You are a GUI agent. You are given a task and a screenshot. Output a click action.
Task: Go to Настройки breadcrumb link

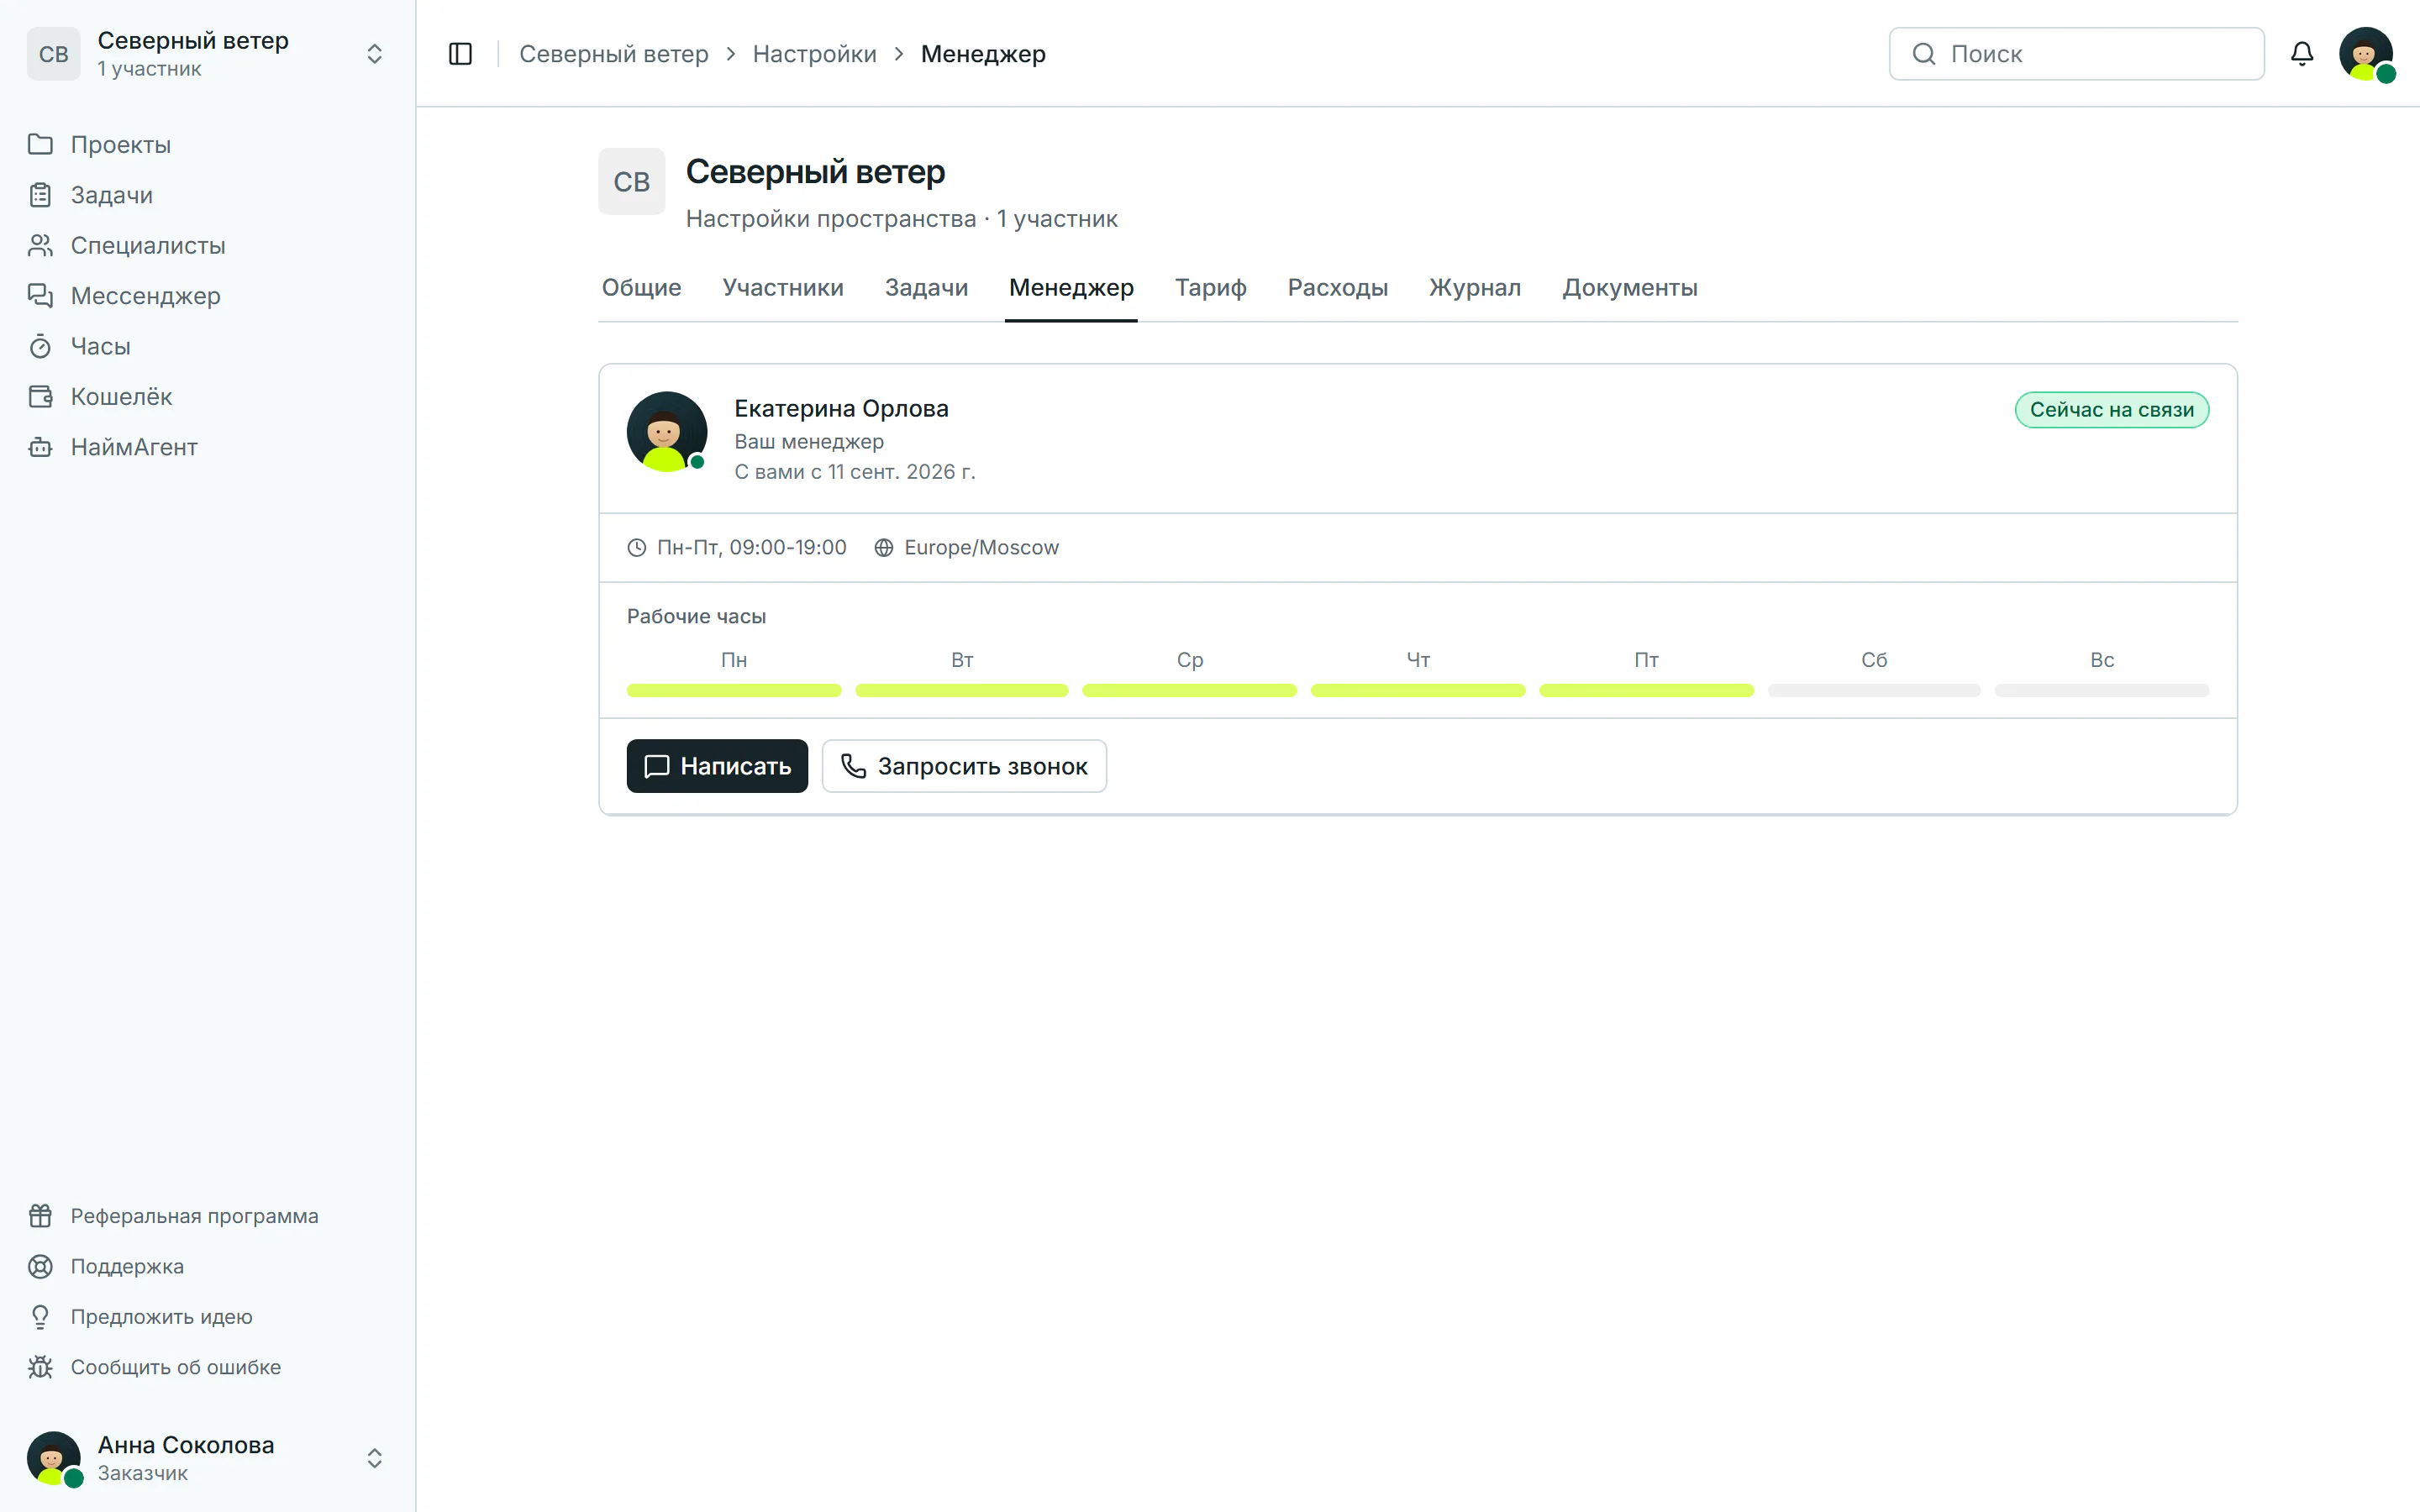pos(814,54)
